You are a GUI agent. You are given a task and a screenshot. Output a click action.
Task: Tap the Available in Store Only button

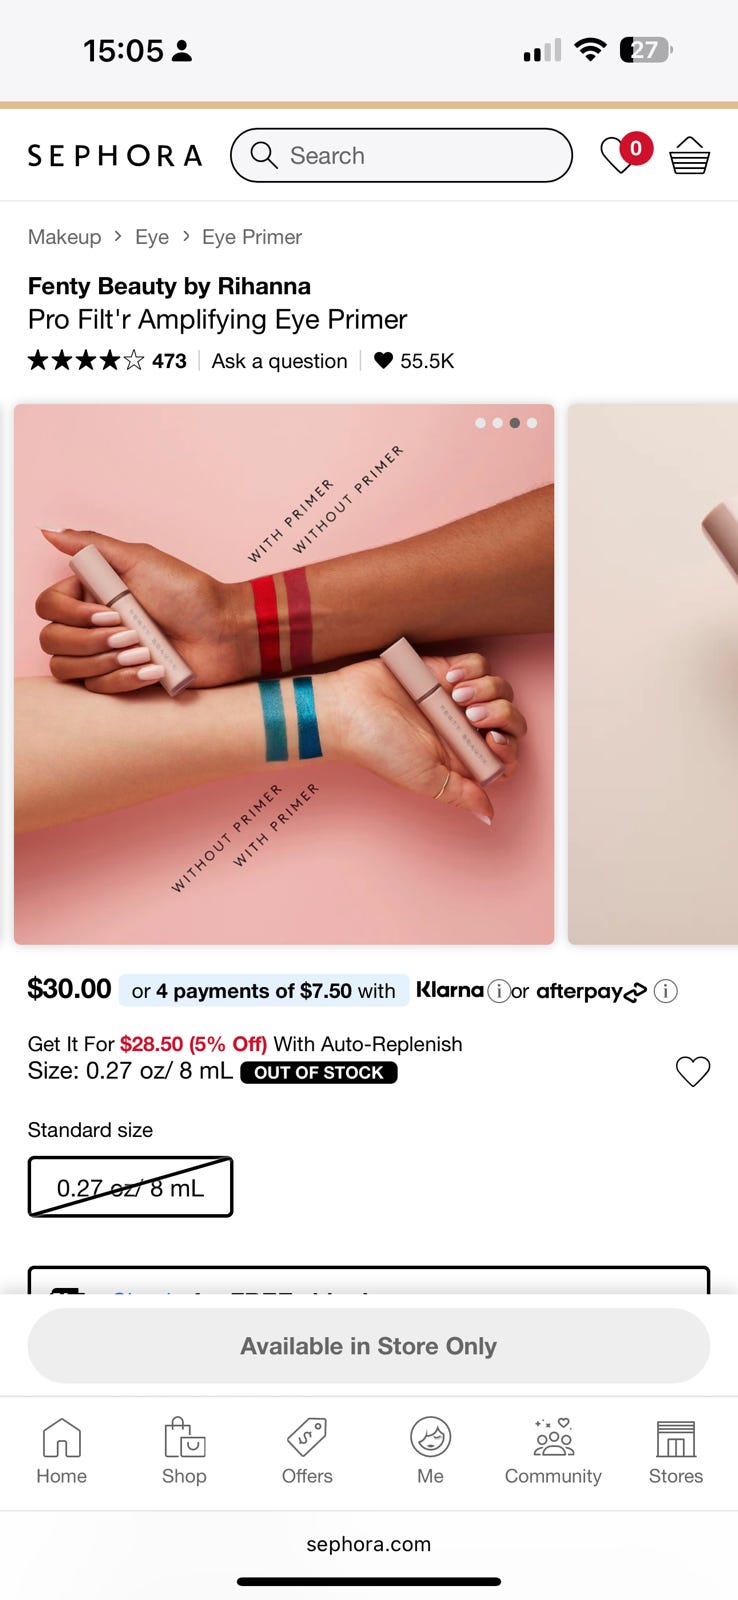[x=369, y=1346]
